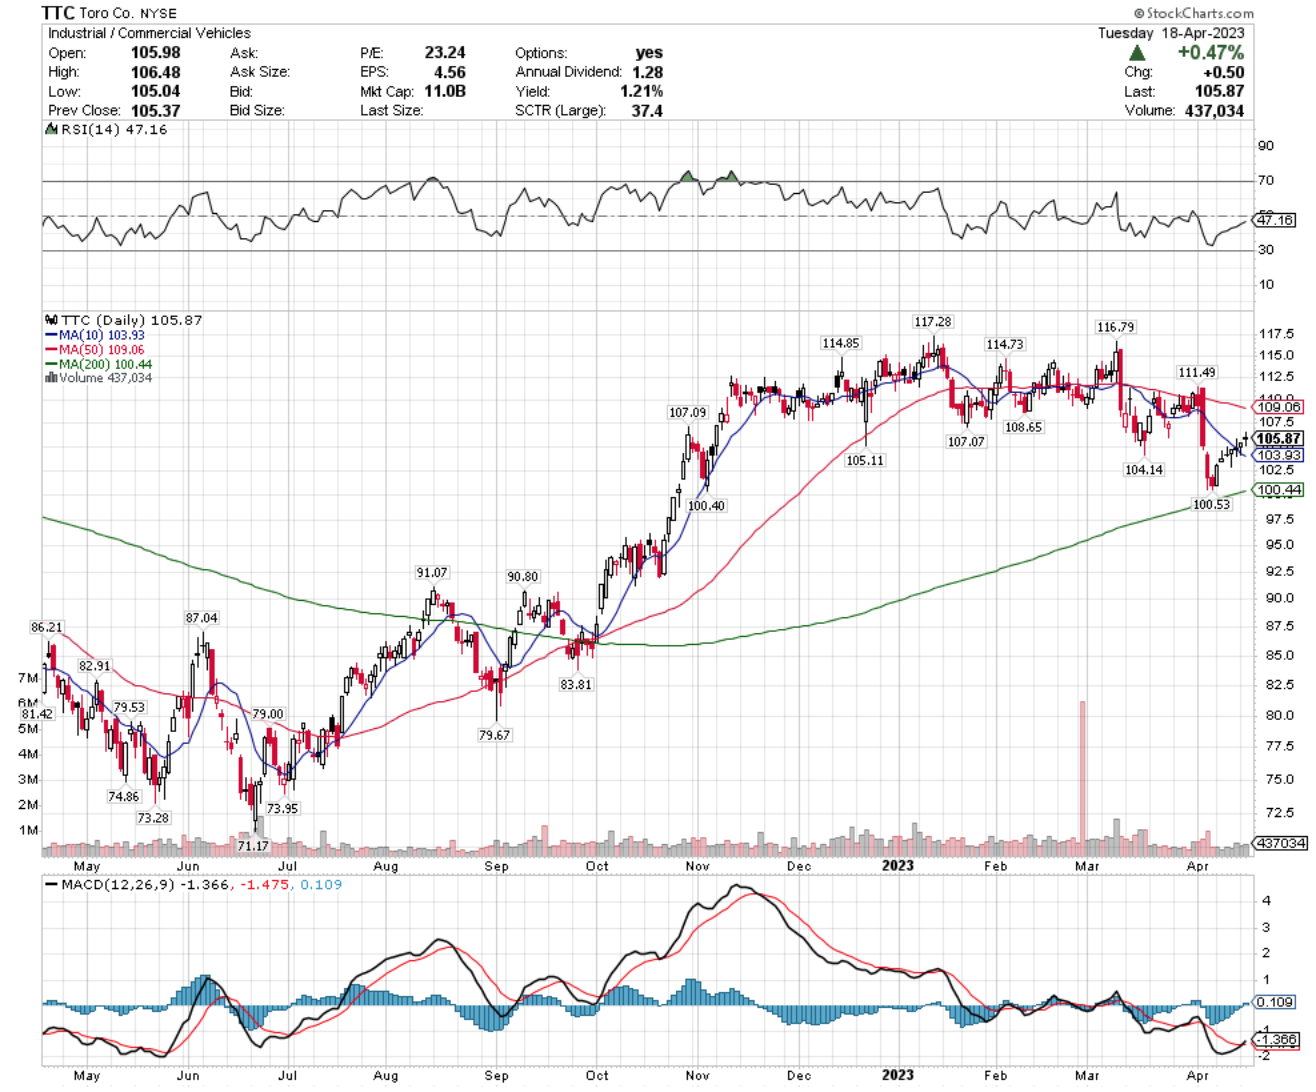Viewport: 1316px width, 1092px height.
Task: Click the SCTR (Large) value 37.4
Action: [647, 110]
